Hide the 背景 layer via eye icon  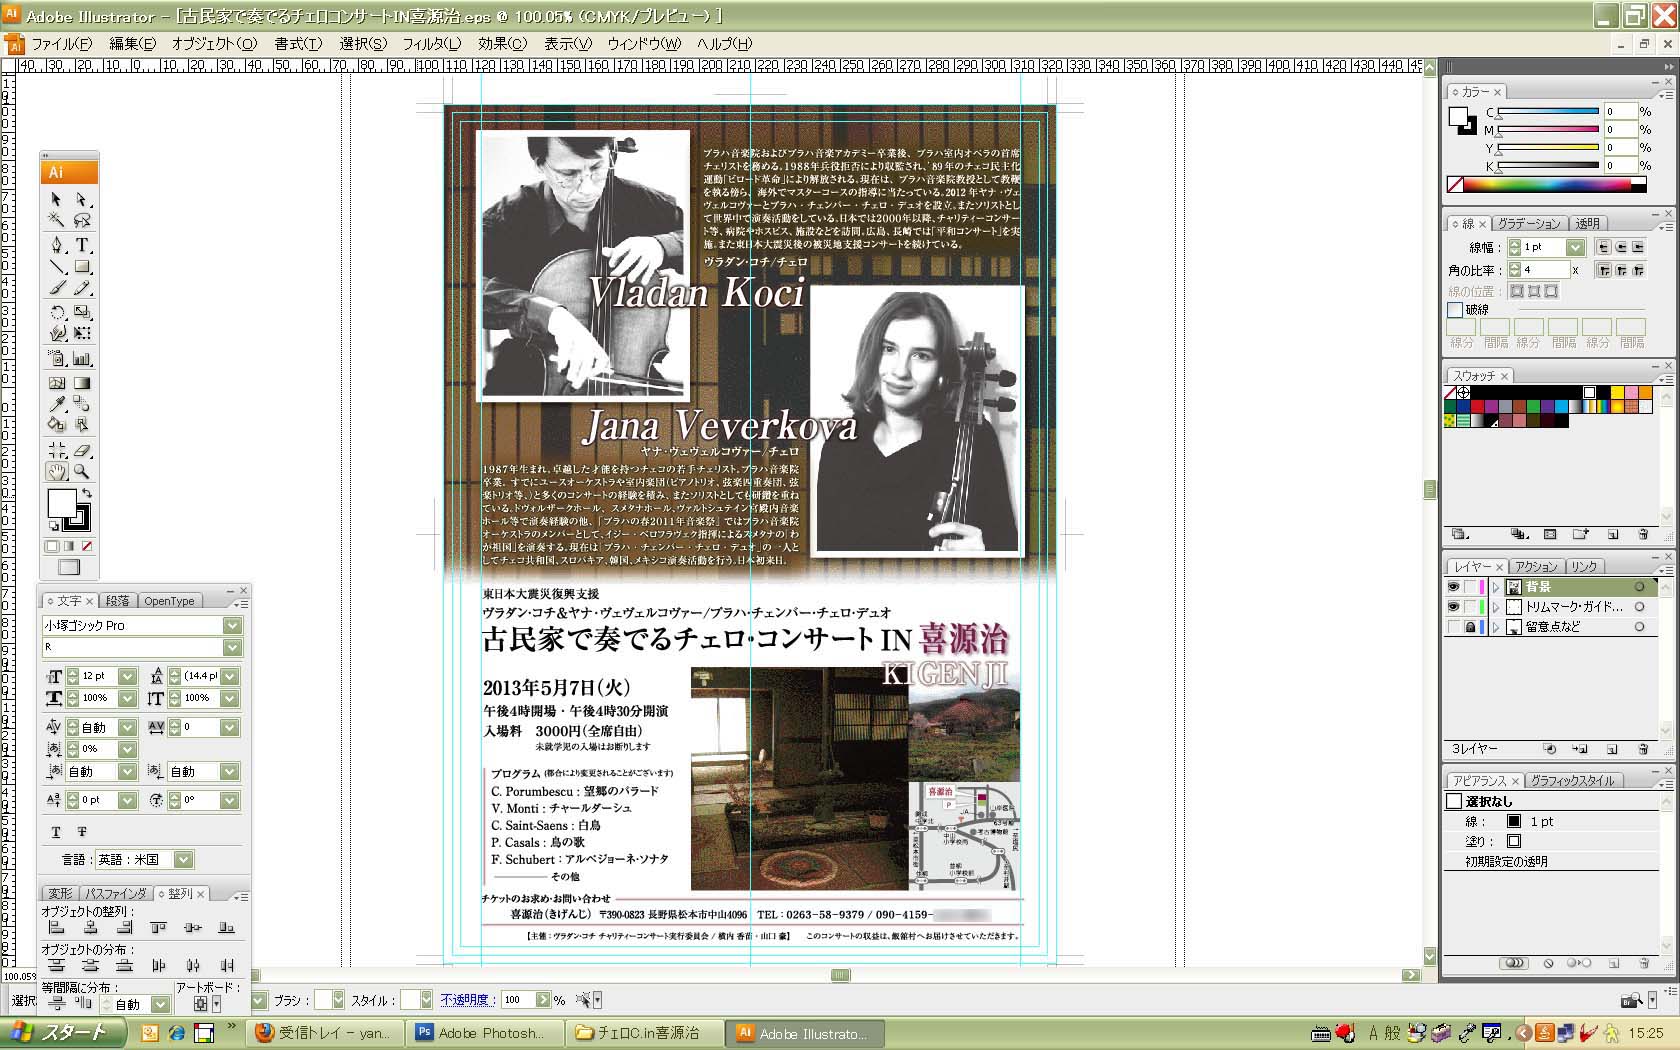[x=1453, y=587]
